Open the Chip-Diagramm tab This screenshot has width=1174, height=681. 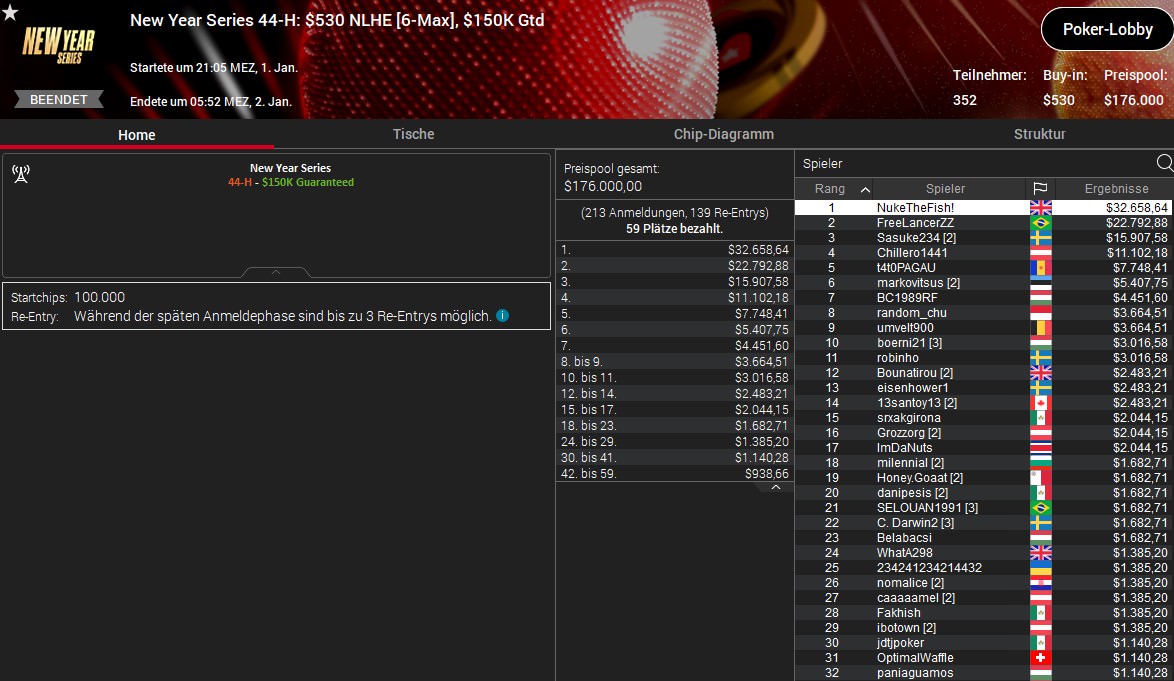click(x=723, y=134)
